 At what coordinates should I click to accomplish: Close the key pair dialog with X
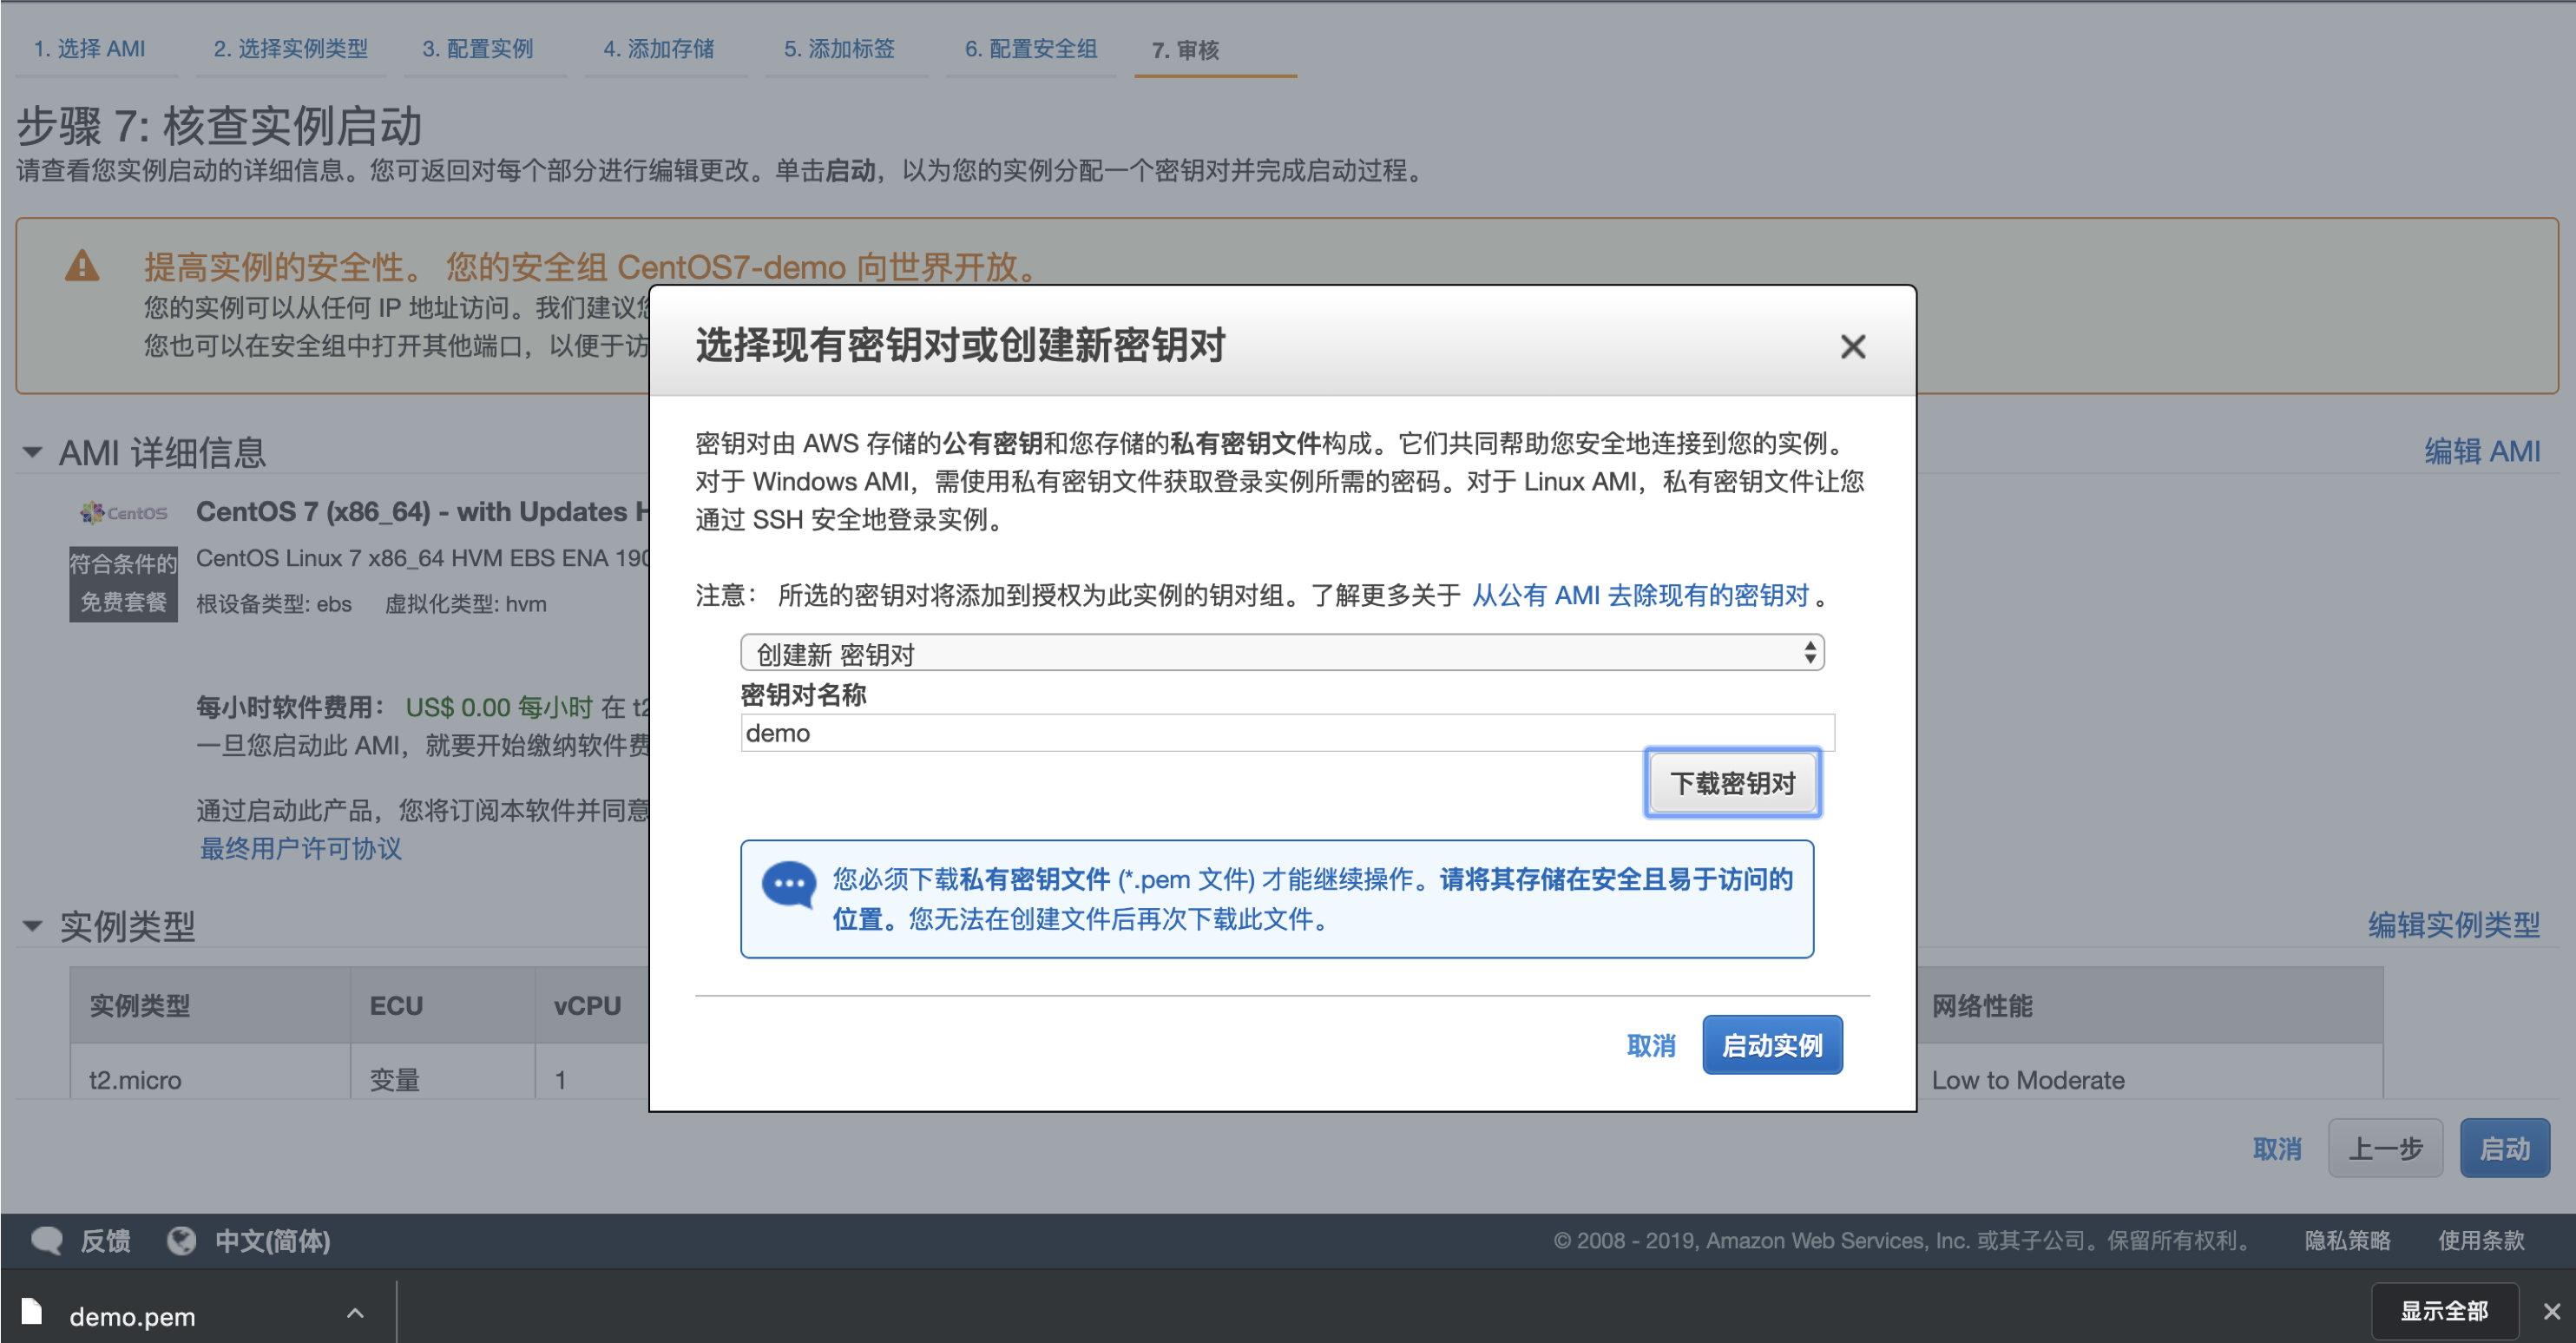point(1853,346)
